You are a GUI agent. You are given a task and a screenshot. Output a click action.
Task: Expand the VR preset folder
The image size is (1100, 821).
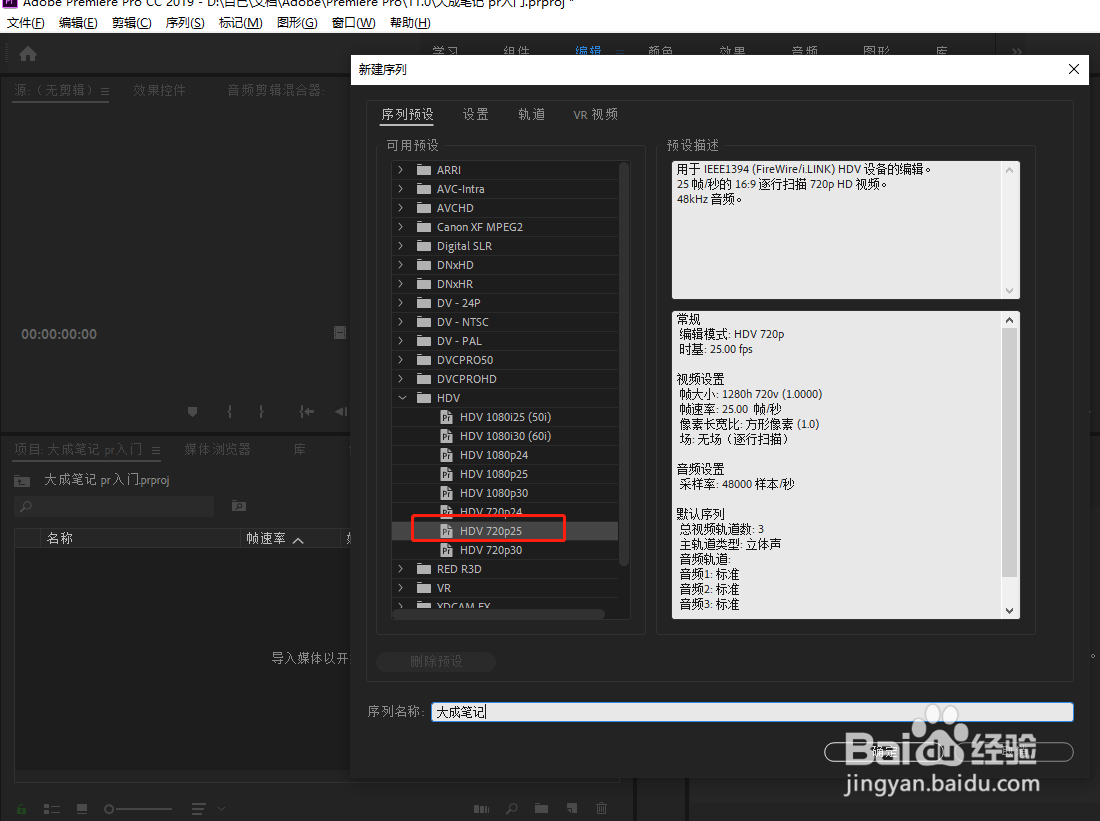click(401, 587)
